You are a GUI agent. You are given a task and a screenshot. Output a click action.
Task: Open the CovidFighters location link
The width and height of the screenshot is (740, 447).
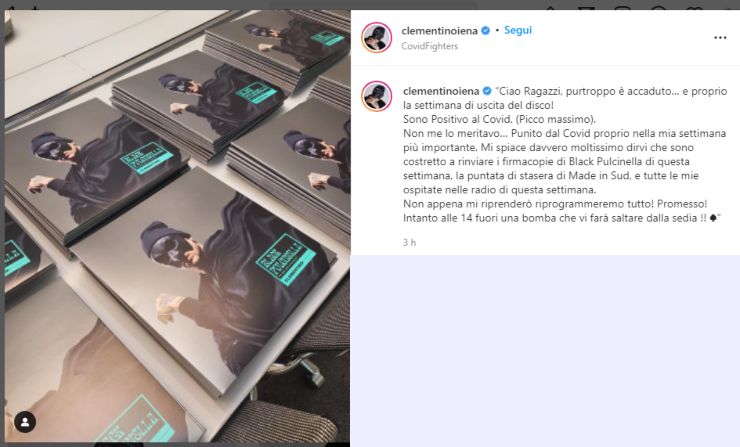pos(429,46)
